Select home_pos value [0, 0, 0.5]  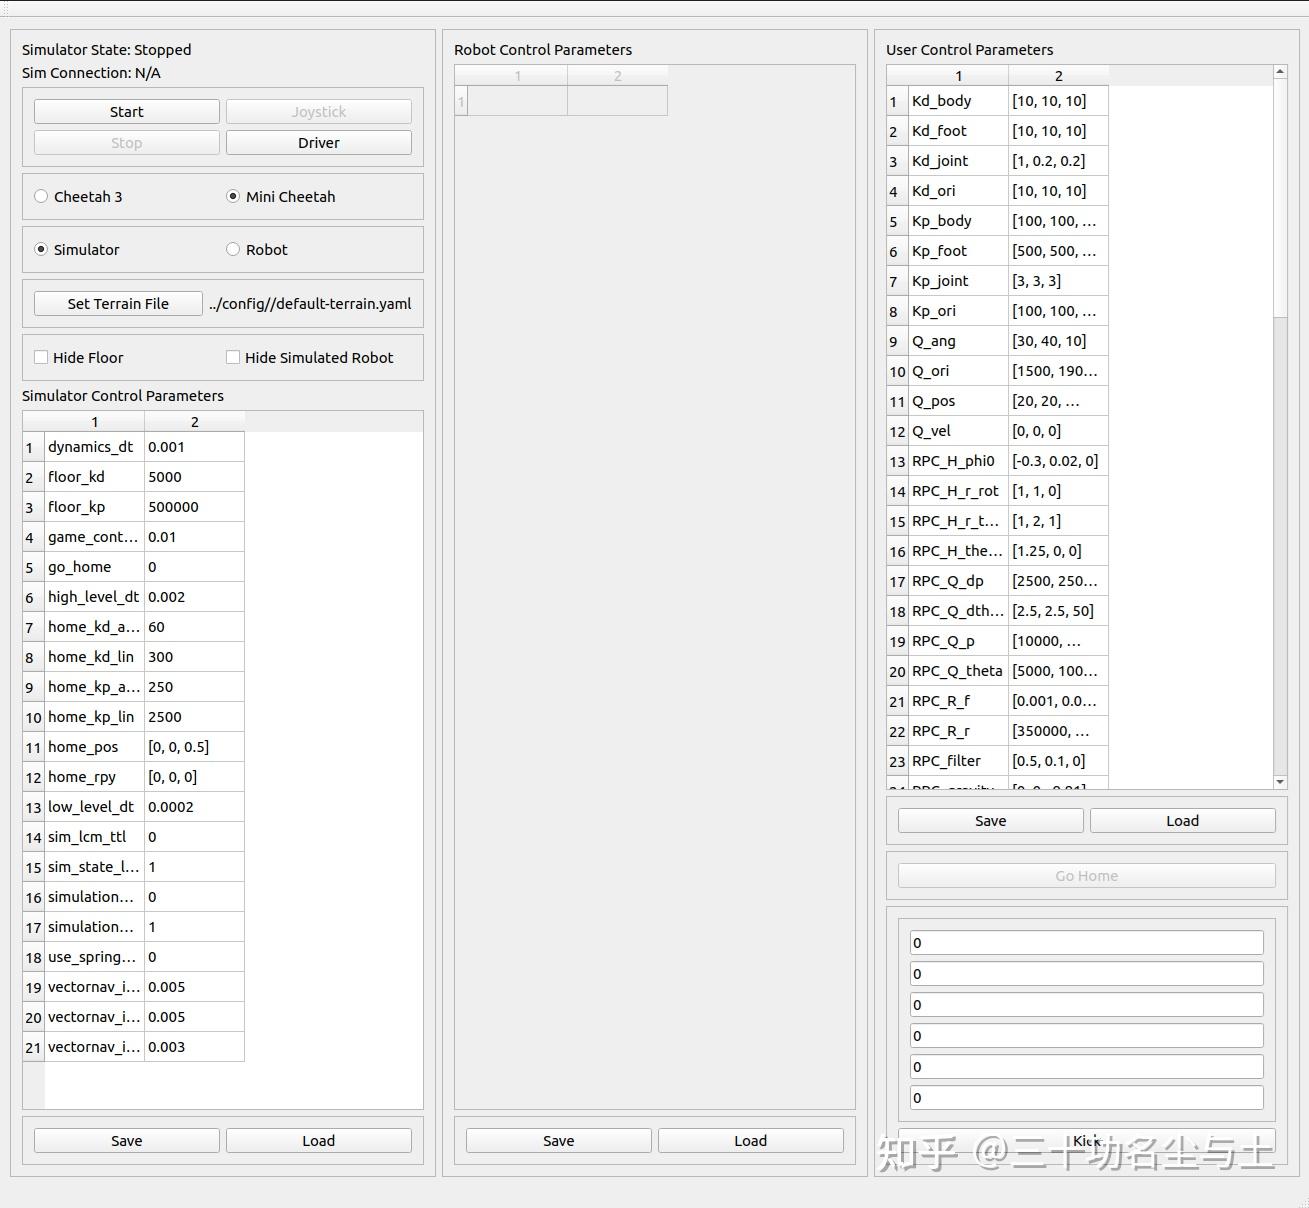pyautogui.click(x=194, y=747)
